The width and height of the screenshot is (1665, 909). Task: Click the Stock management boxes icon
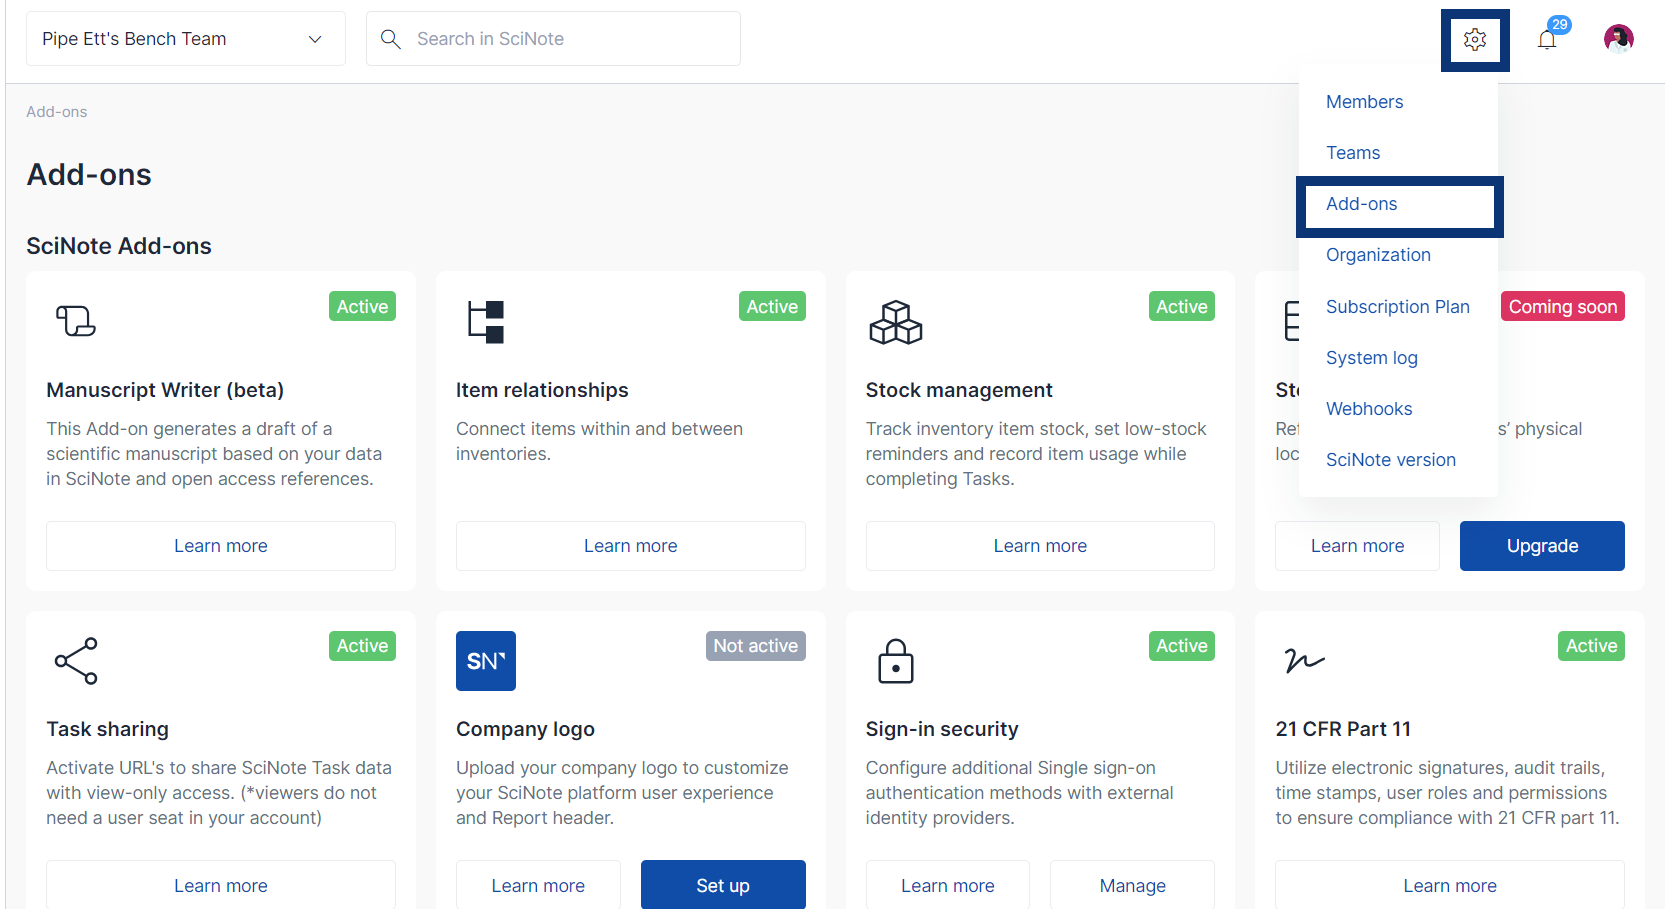(x=895, y=322)
